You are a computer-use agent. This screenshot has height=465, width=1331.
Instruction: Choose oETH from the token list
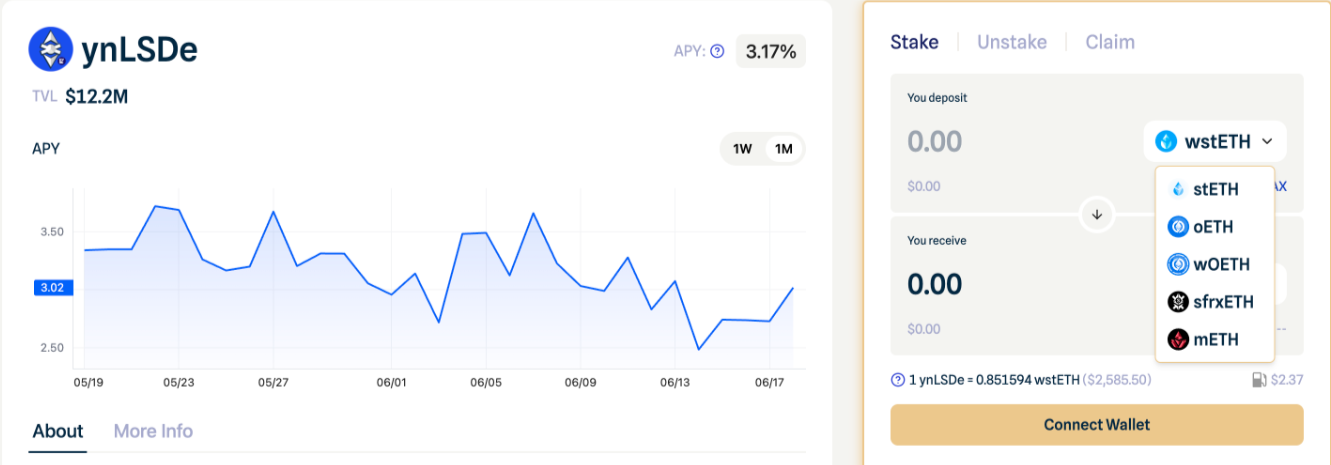click(x=1214, y=227)
